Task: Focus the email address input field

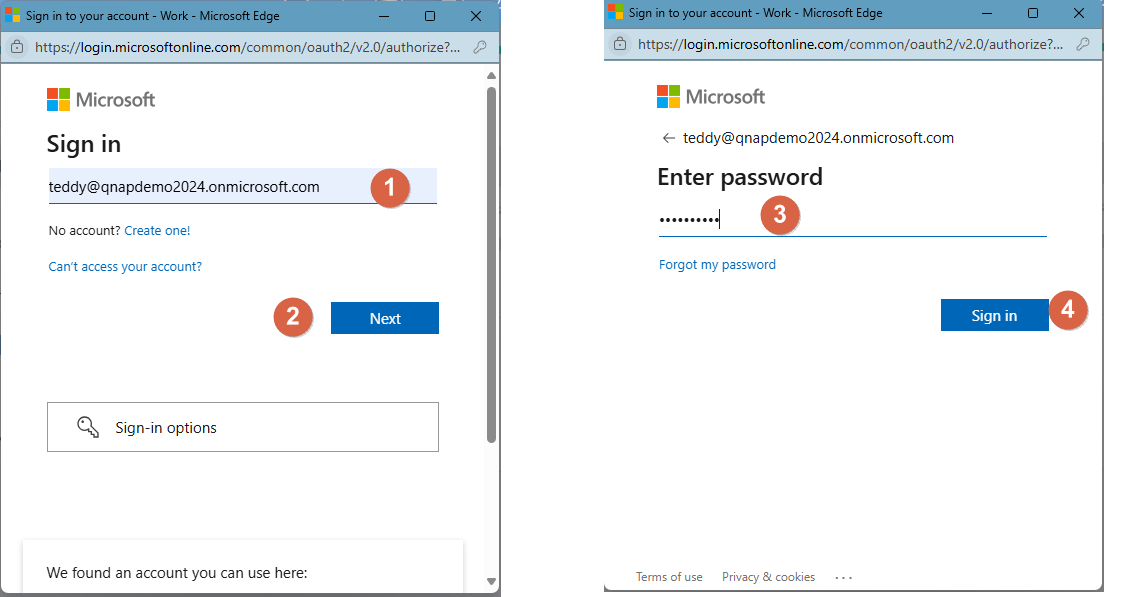Action: (200, 187)
